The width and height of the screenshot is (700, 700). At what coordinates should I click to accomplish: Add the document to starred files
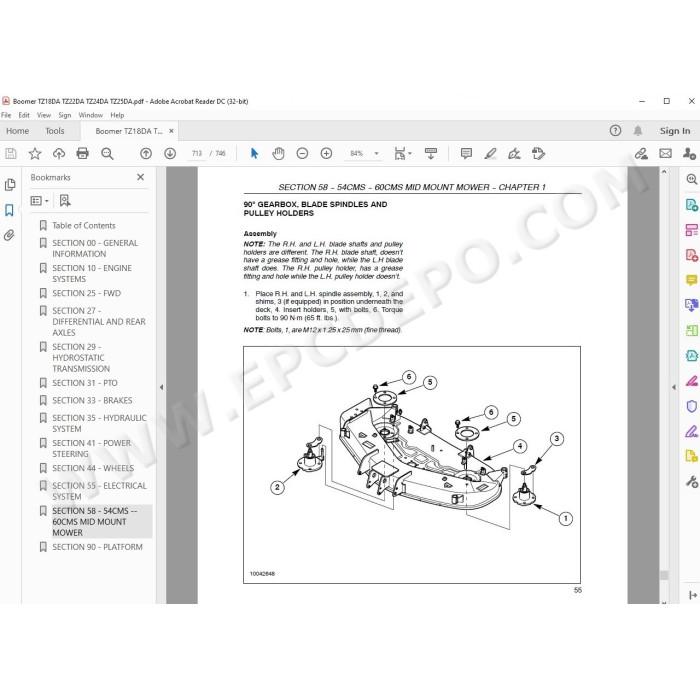click(35, 154)
